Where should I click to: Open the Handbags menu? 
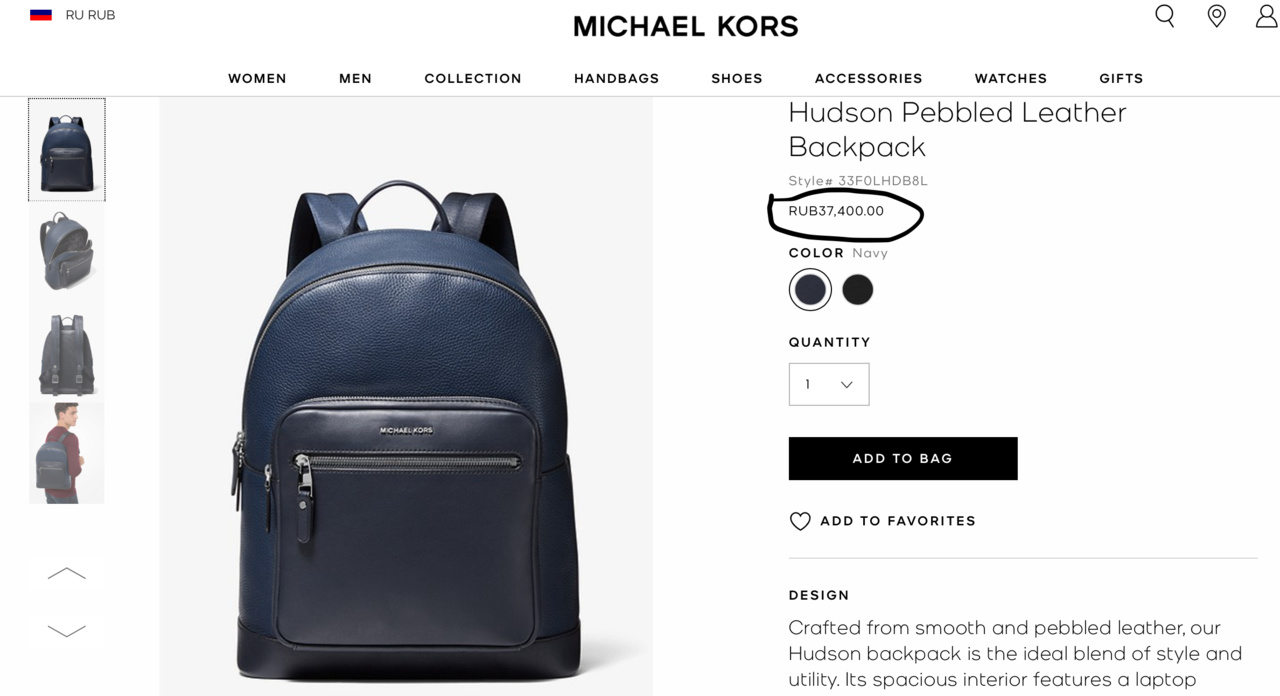pos(616,78)
